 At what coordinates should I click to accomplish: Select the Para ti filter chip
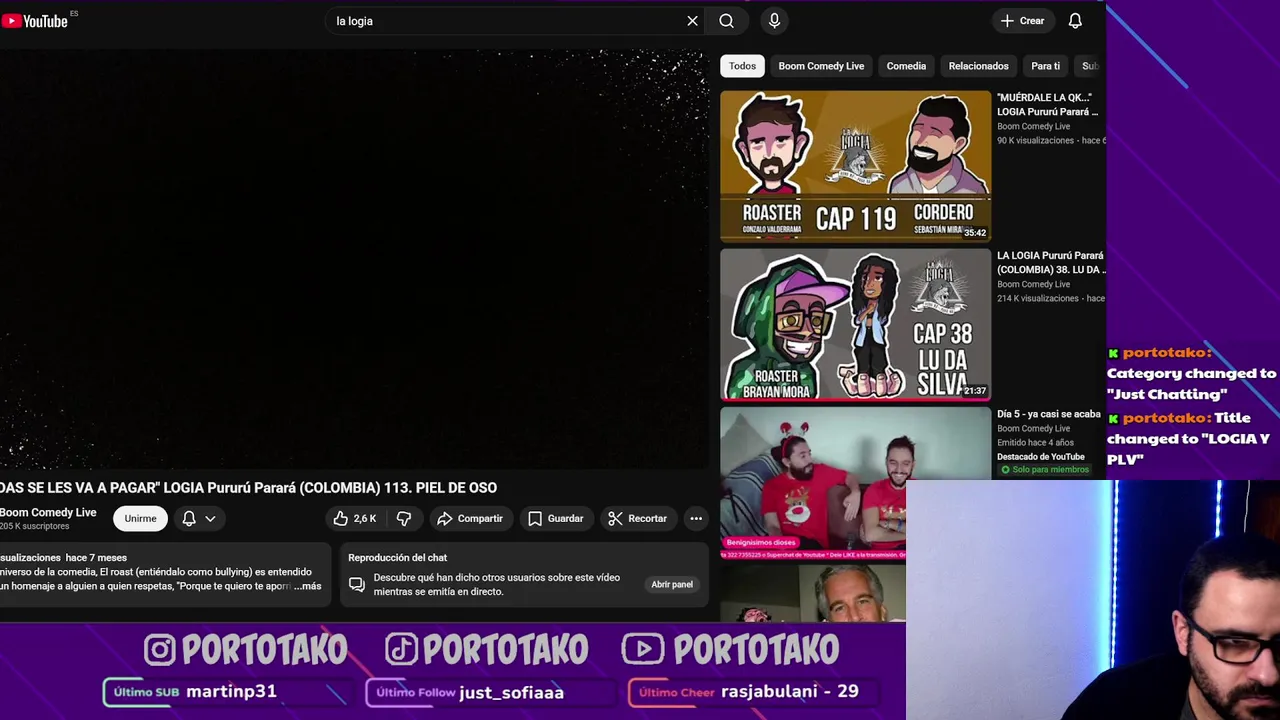click(1045, 66)
